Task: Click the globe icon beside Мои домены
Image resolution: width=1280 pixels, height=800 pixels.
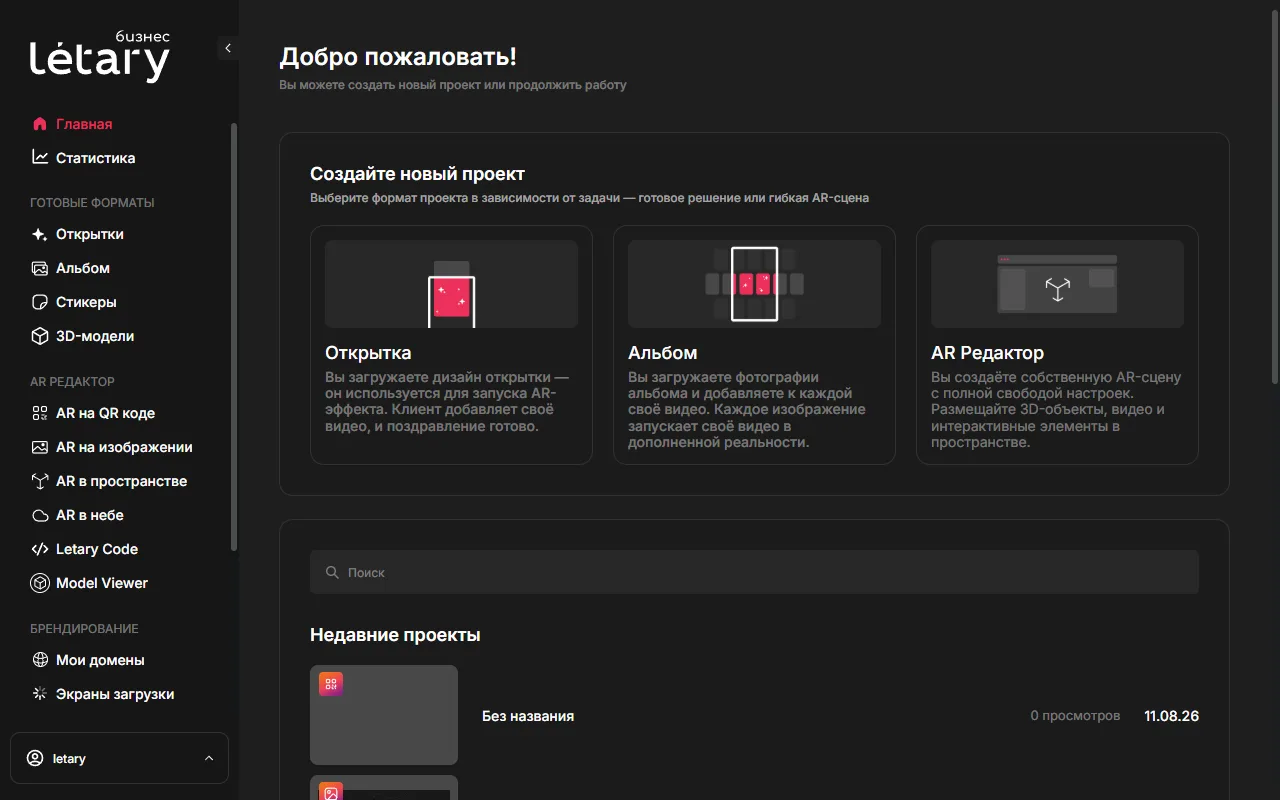Action: pos(40,660)
